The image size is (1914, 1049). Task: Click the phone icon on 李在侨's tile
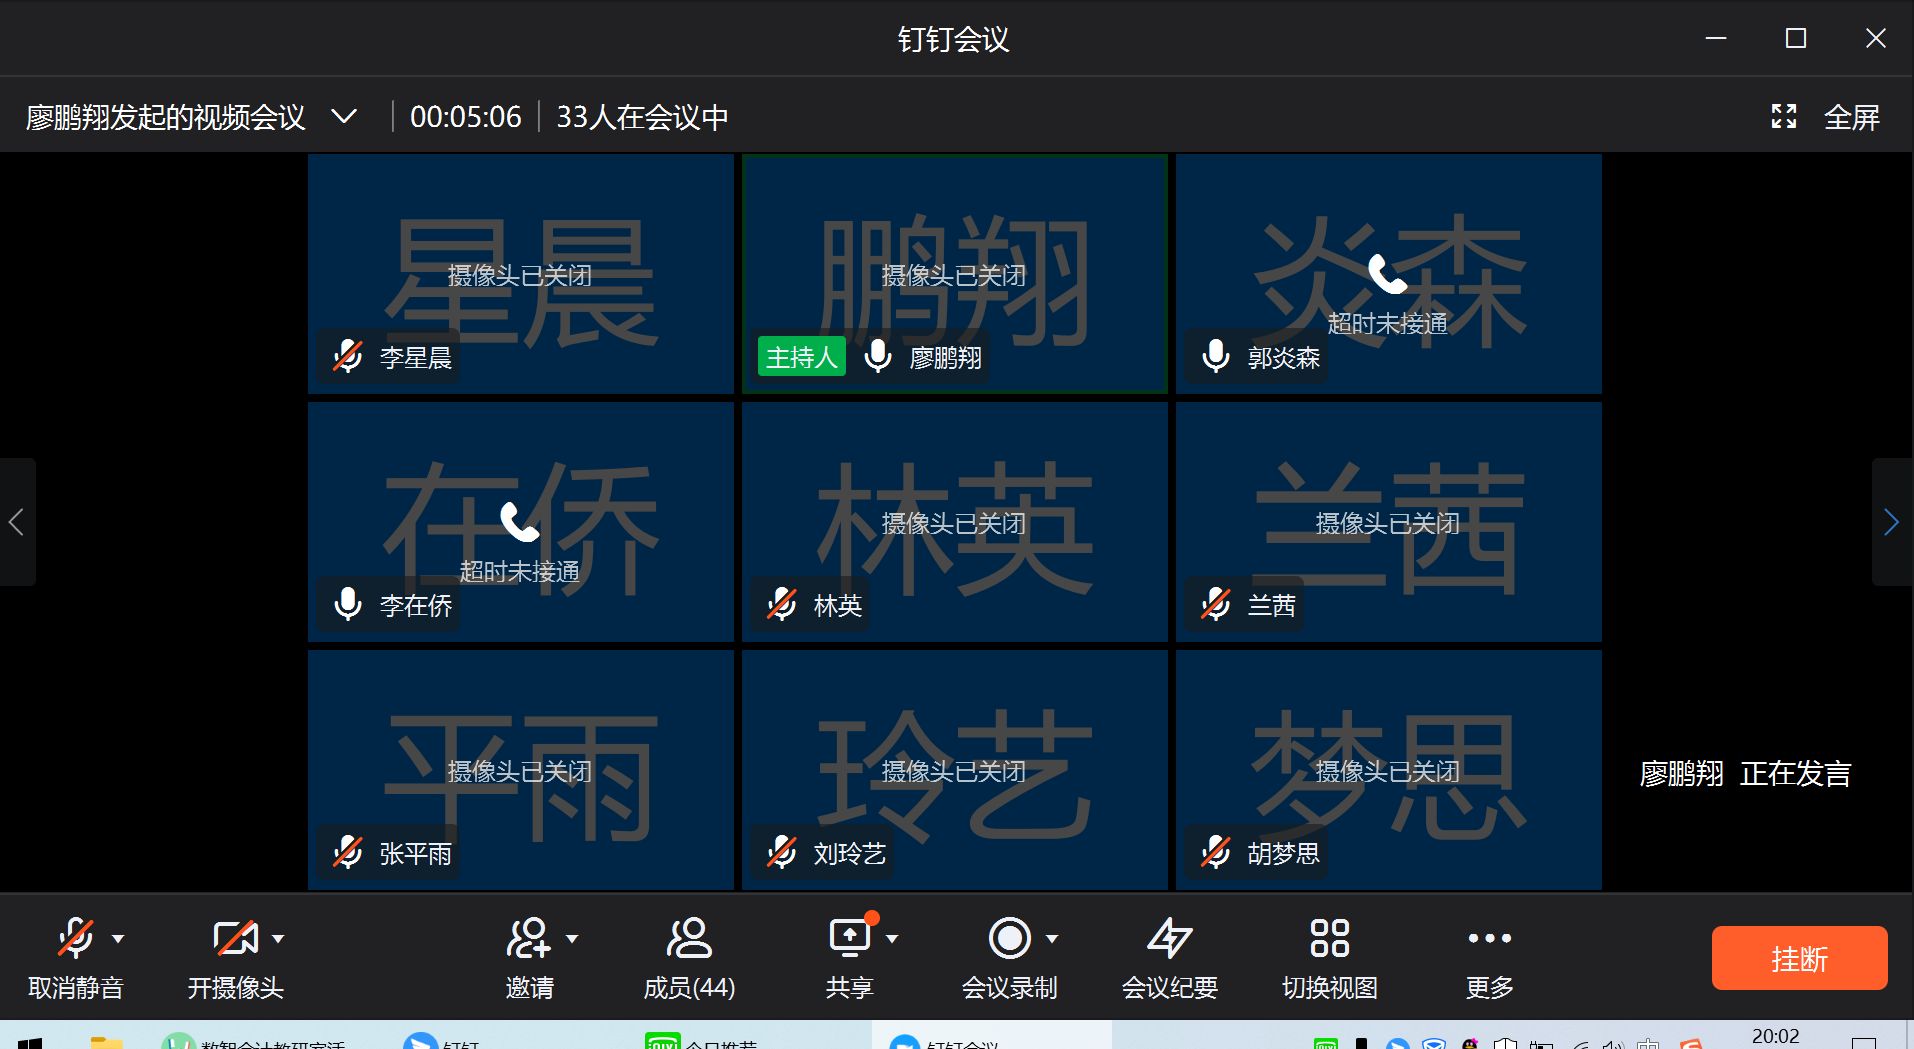[x=520, y=521]
